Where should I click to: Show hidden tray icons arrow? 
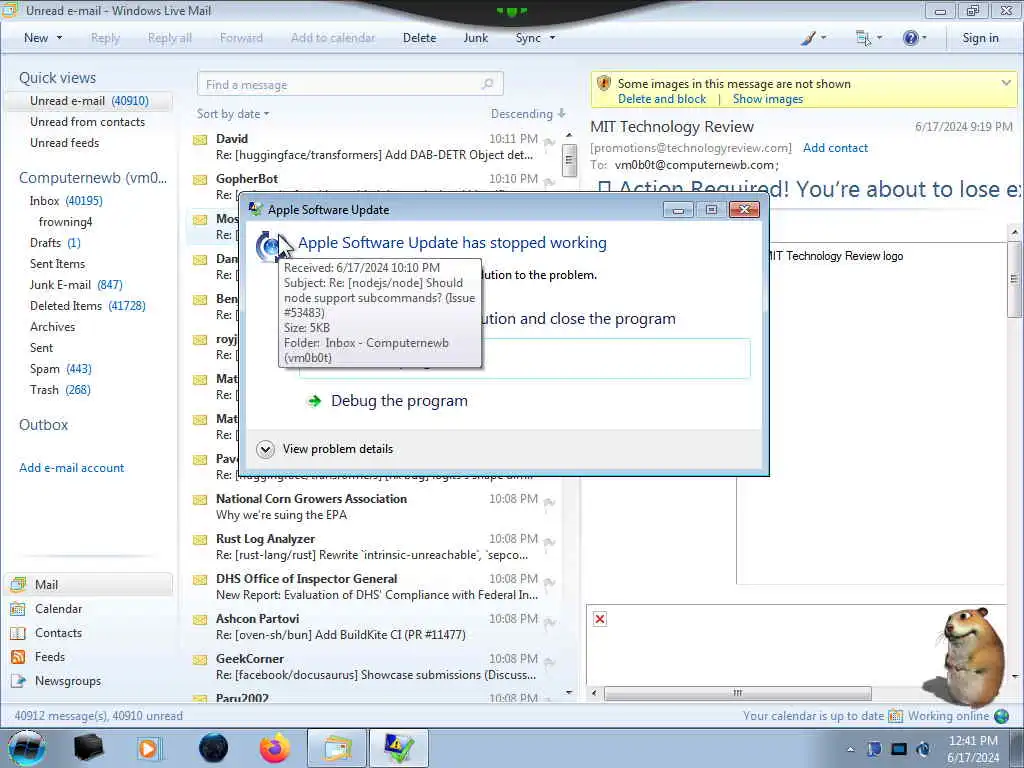[x=850, y=750]
